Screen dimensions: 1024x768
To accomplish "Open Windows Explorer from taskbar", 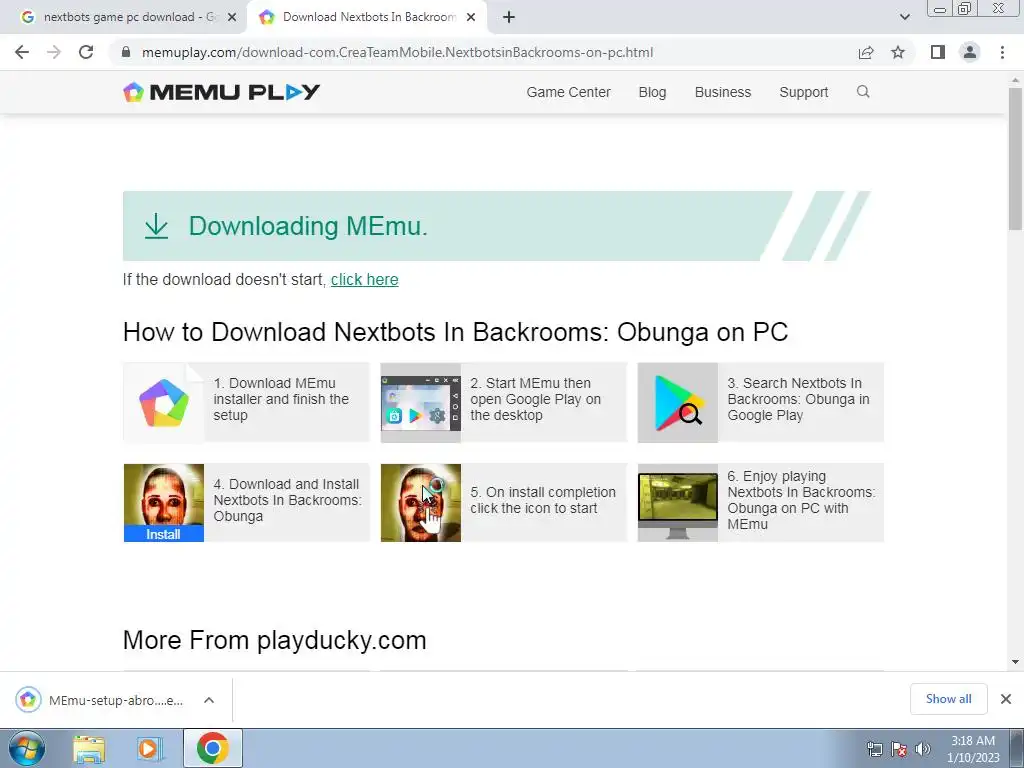I will point(89,748).
